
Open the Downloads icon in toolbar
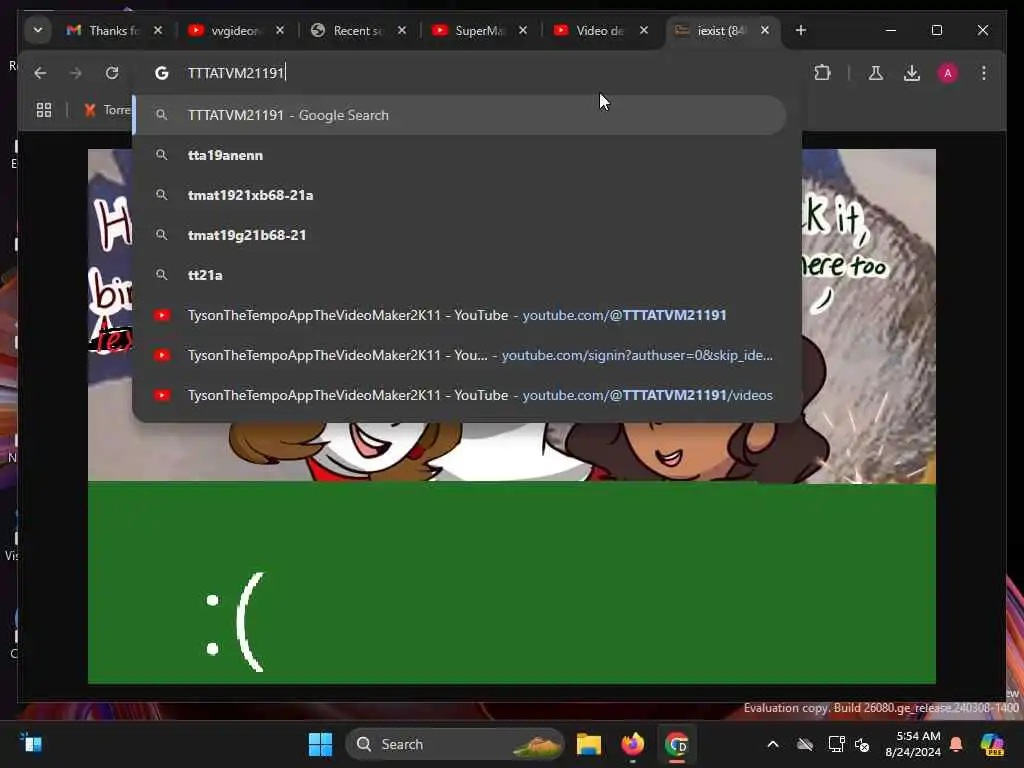point(912,73)
